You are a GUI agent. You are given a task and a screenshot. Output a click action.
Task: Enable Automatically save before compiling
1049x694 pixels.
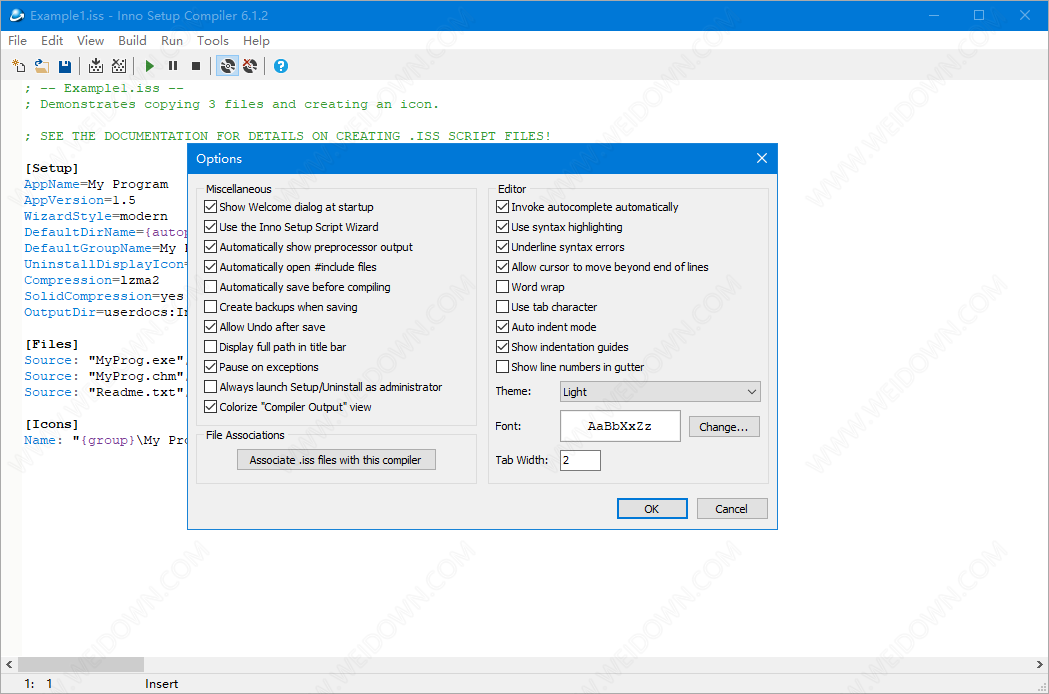pyautogui.click(x=211, y=287)
